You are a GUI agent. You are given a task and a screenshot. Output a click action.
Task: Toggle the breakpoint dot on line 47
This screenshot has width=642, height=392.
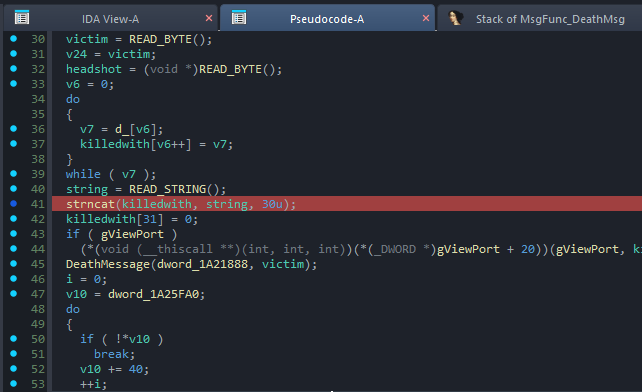[x=14, y=294]
